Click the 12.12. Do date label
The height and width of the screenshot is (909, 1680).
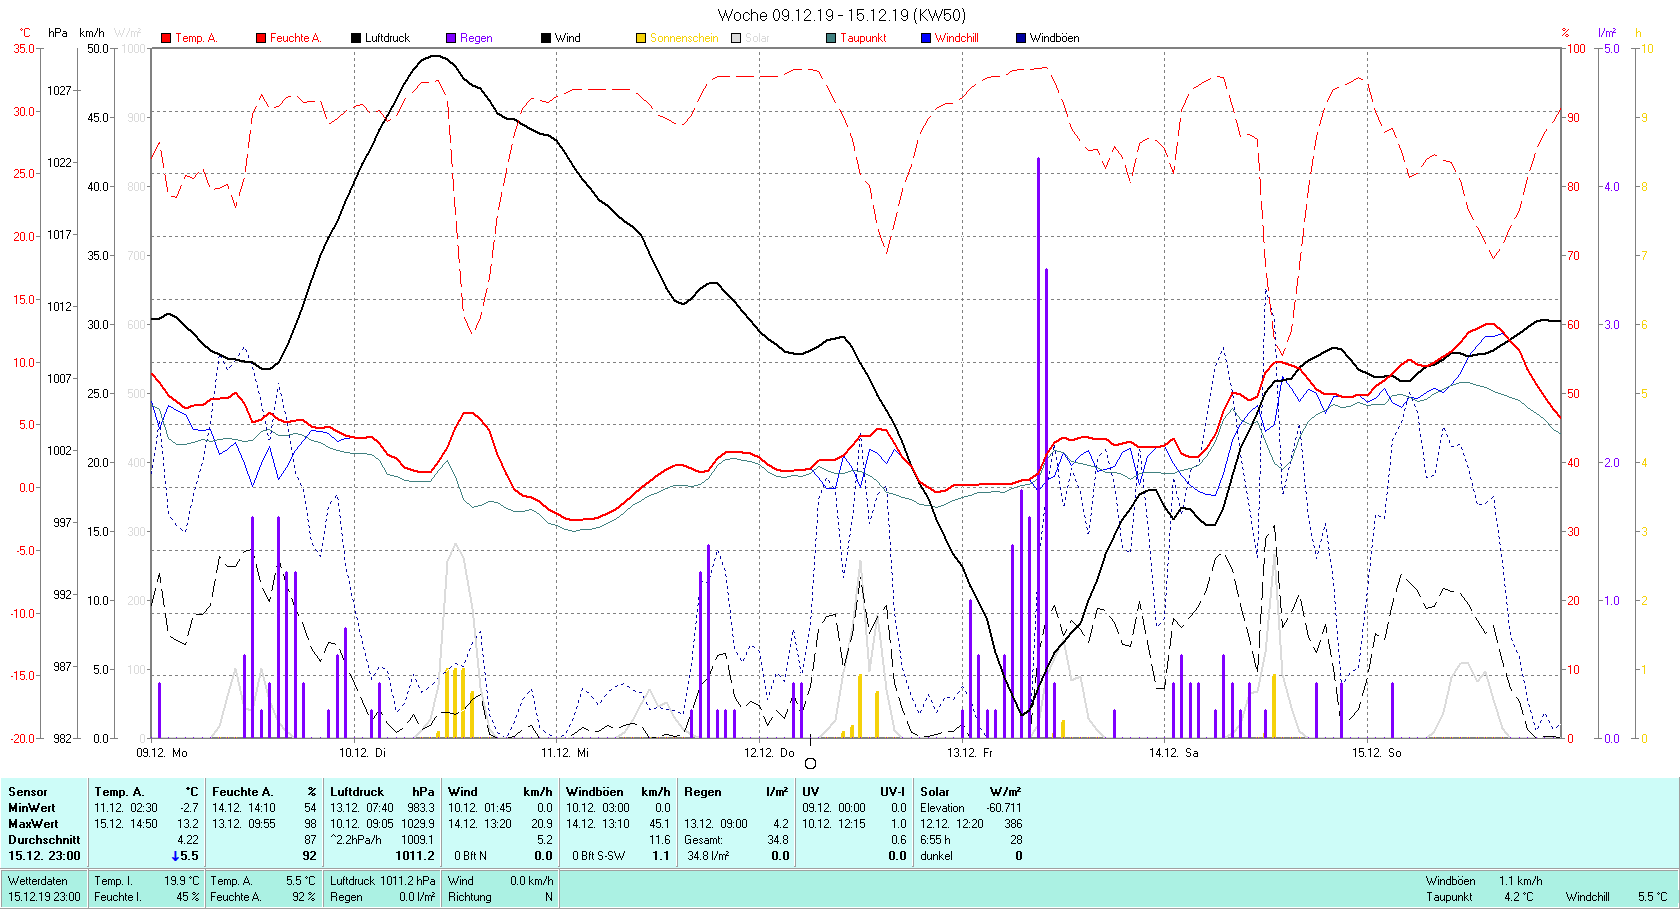769,753
